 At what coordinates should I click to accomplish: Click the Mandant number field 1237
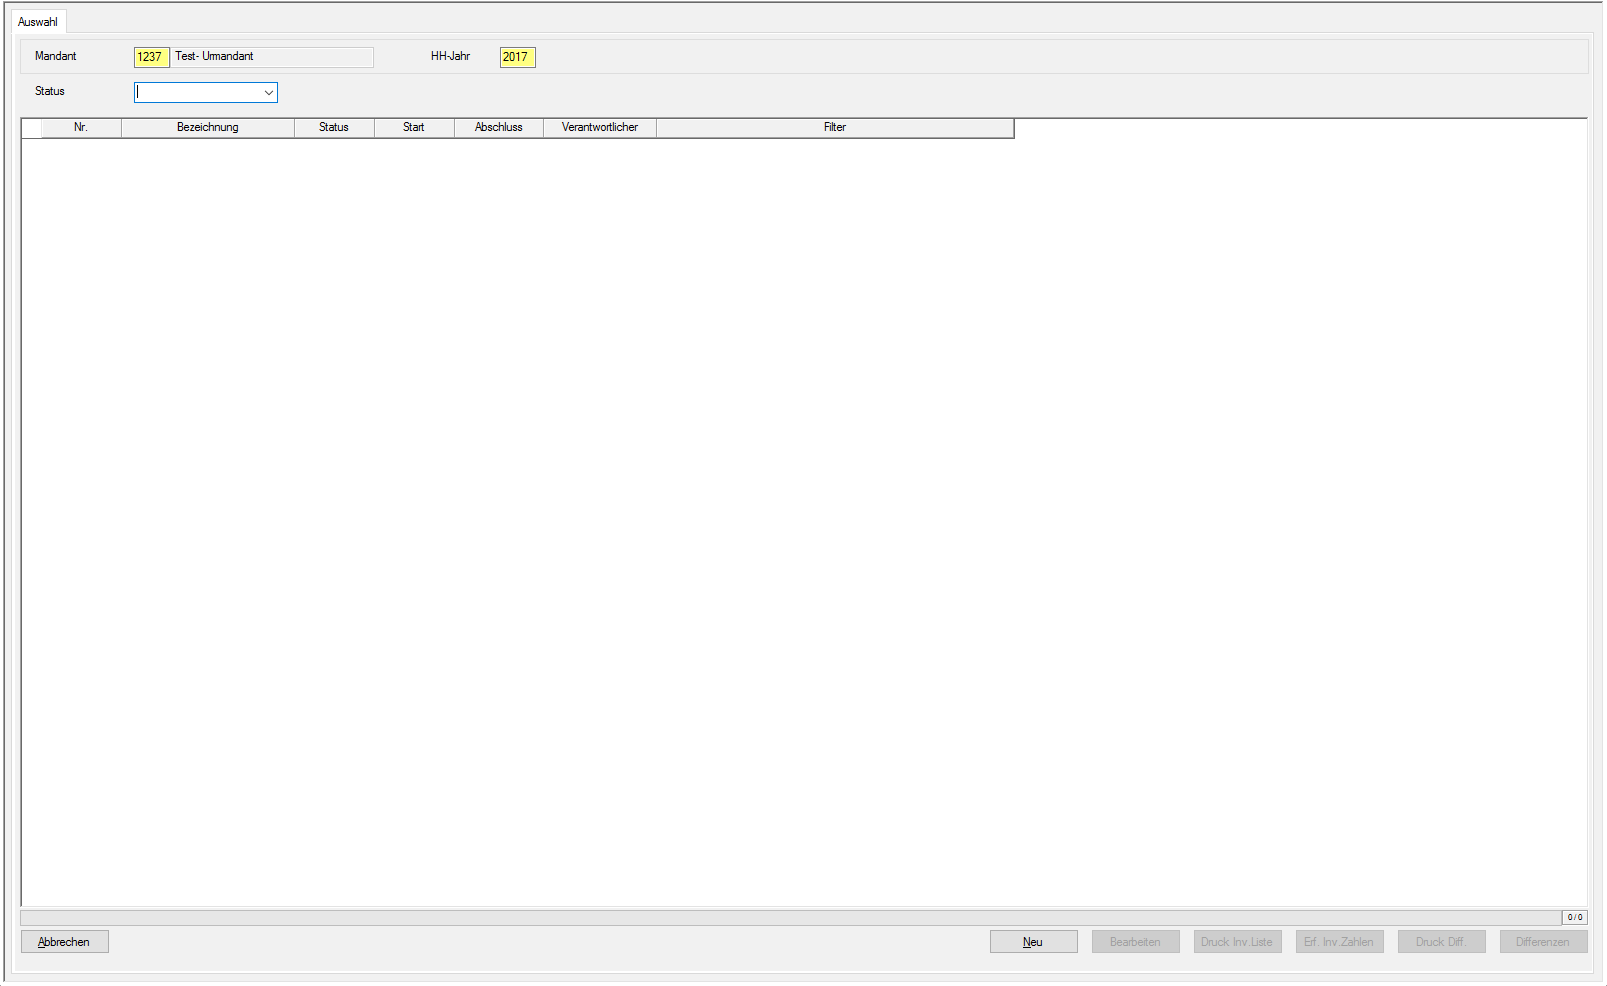click(x=151, y=57)
